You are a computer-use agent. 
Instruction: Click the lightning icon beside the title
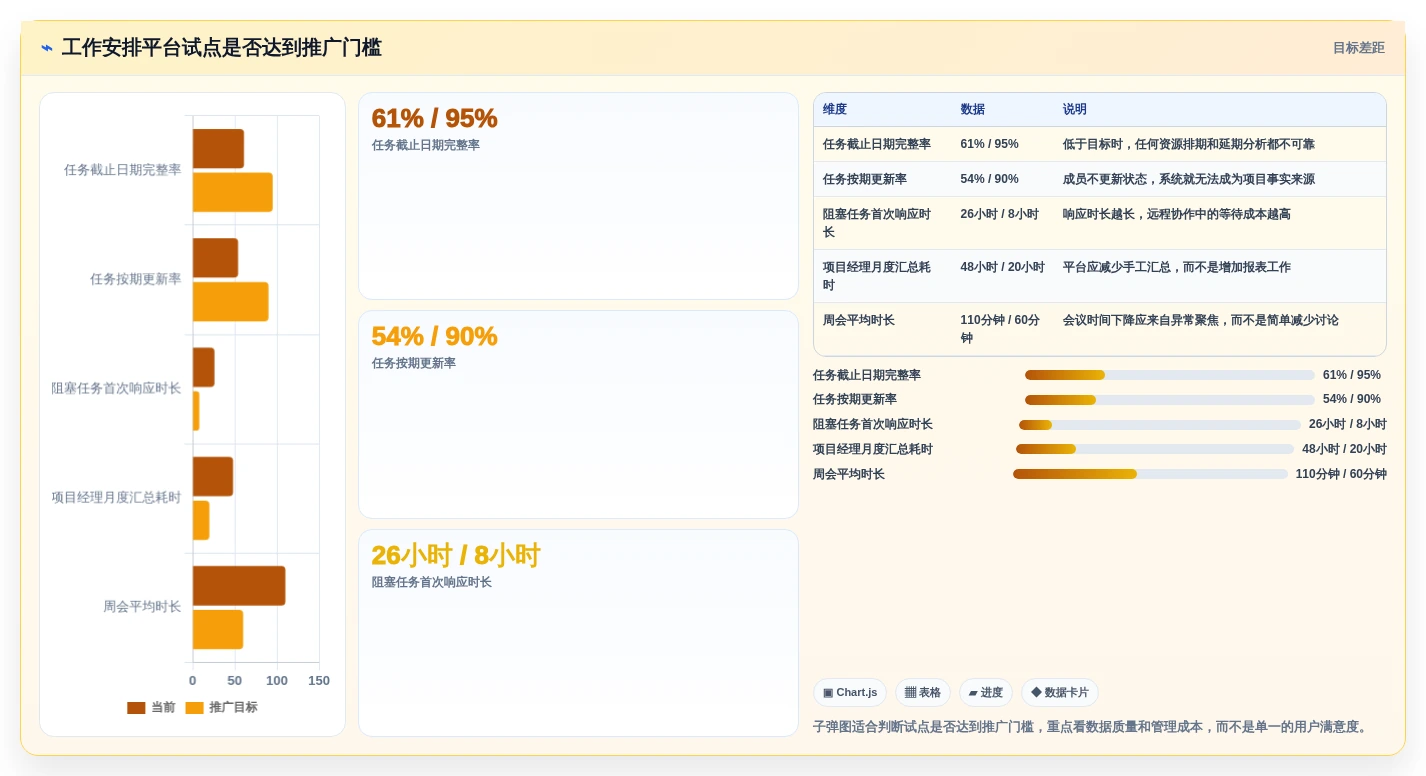pos(47,48)
